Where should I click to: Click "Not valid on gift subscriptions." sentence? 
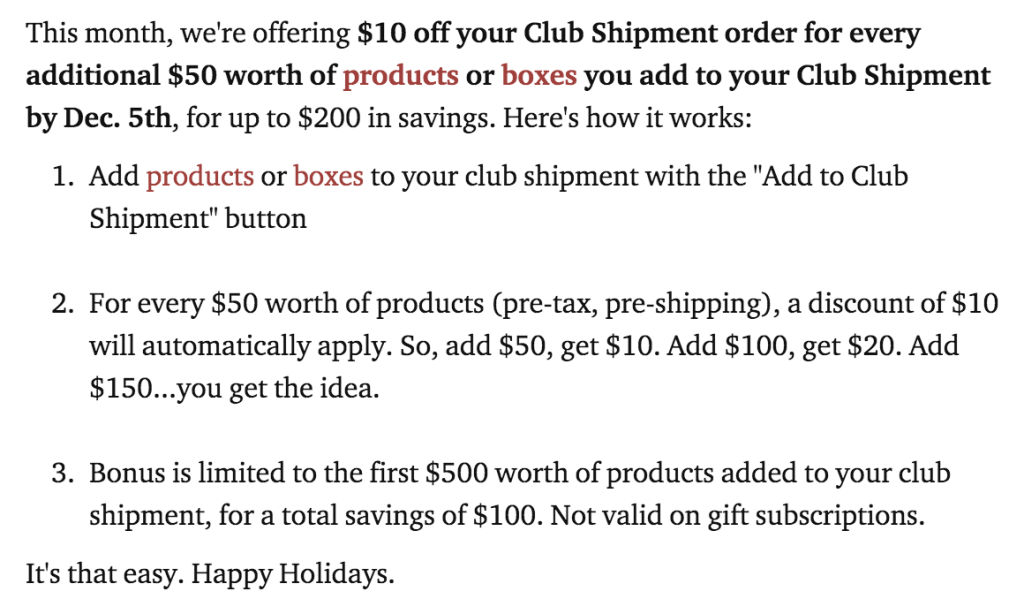pyautogui.click(x=738, y=516)
